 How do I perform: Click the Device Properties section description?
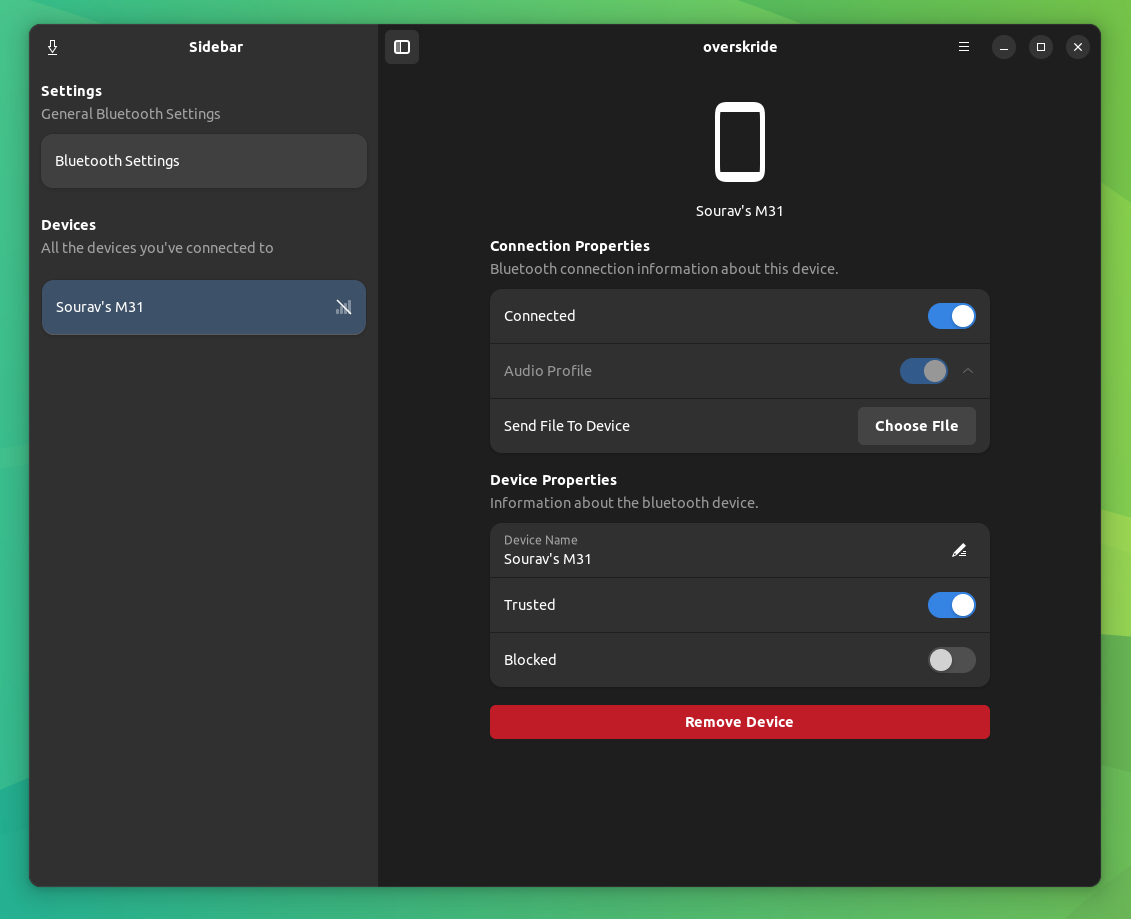click(x=624, y=503)
